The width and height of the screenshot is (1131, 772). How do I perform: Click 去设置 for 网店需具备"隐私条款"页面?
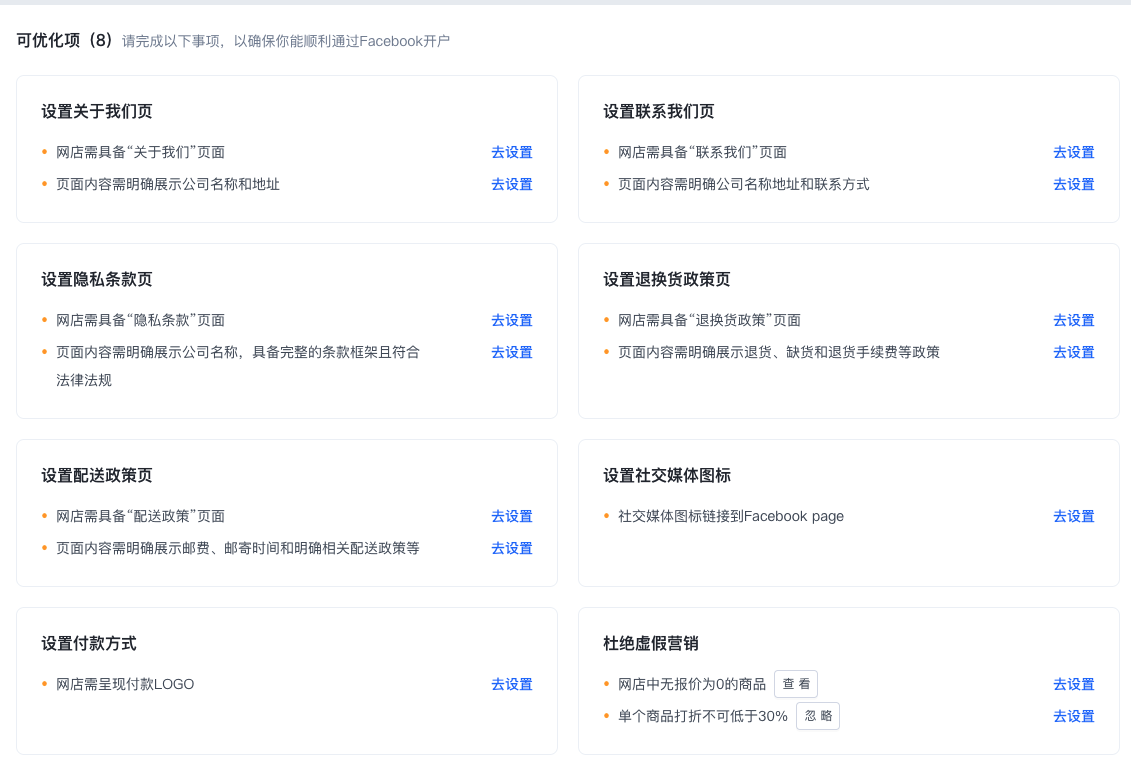click(512, 320)
